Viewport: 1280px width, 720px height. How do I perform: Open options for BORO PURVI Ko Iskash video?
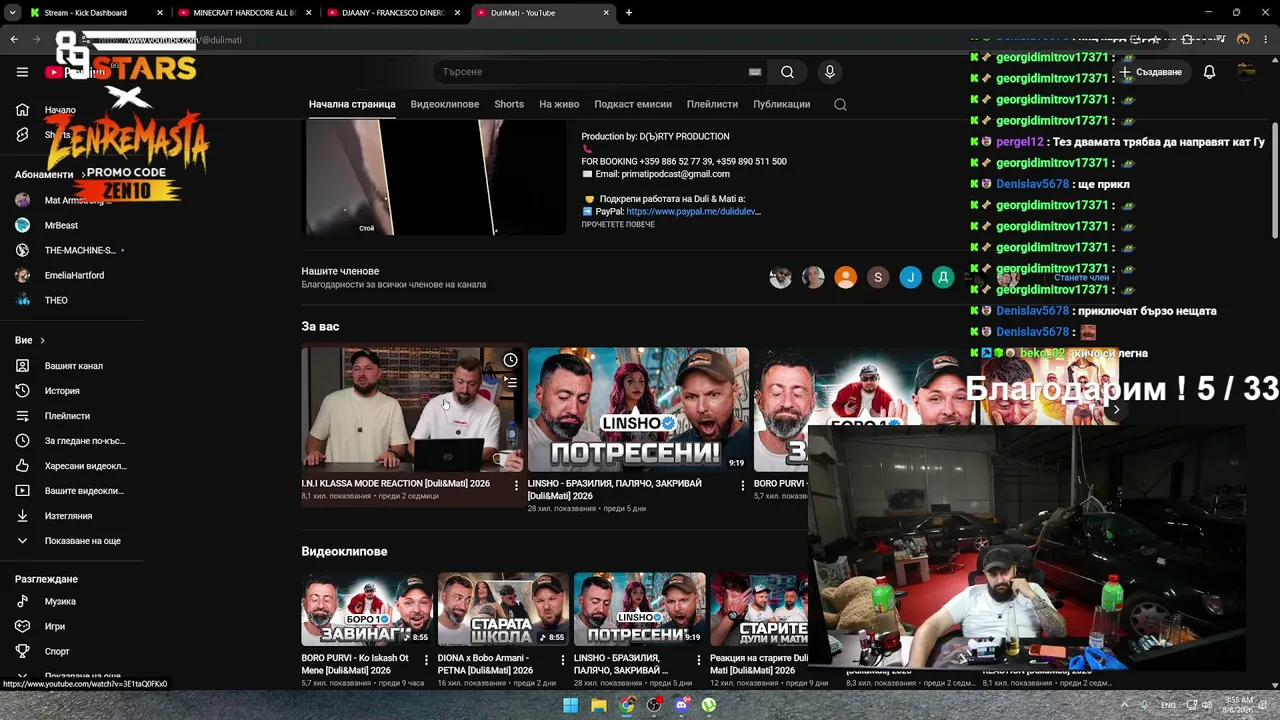pos(427,660)
